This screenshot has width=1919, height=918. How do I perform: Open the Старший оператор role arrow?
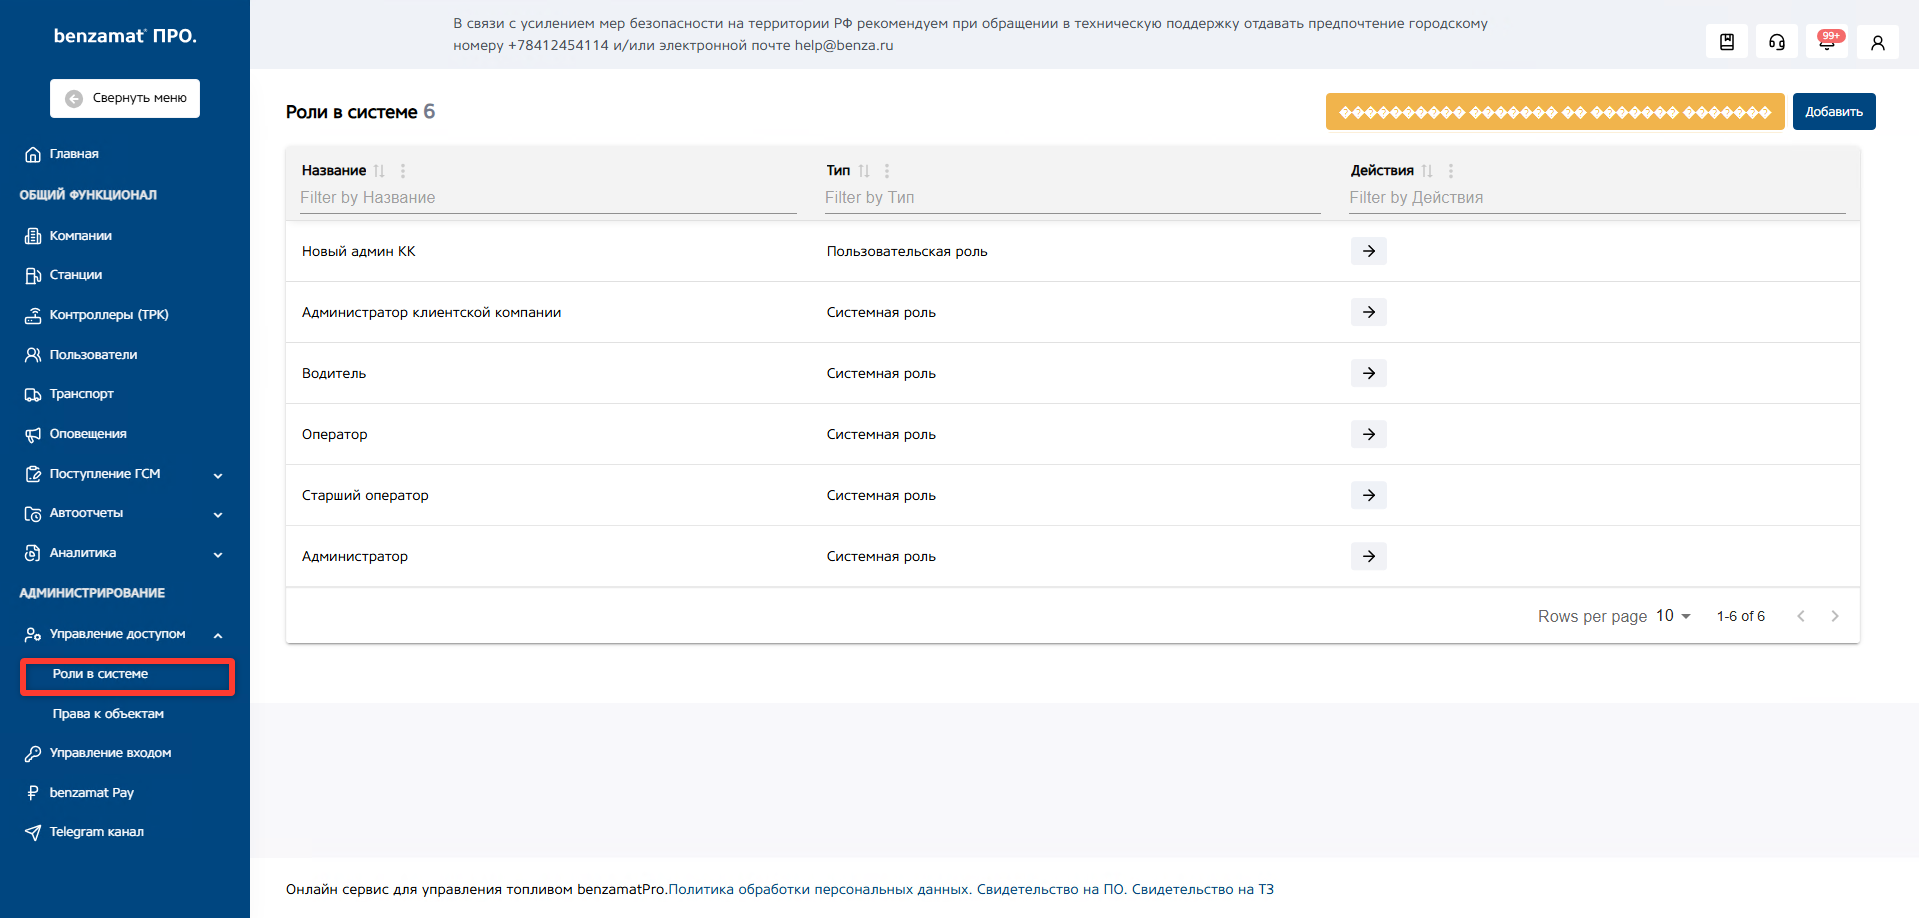[1368, 495]
